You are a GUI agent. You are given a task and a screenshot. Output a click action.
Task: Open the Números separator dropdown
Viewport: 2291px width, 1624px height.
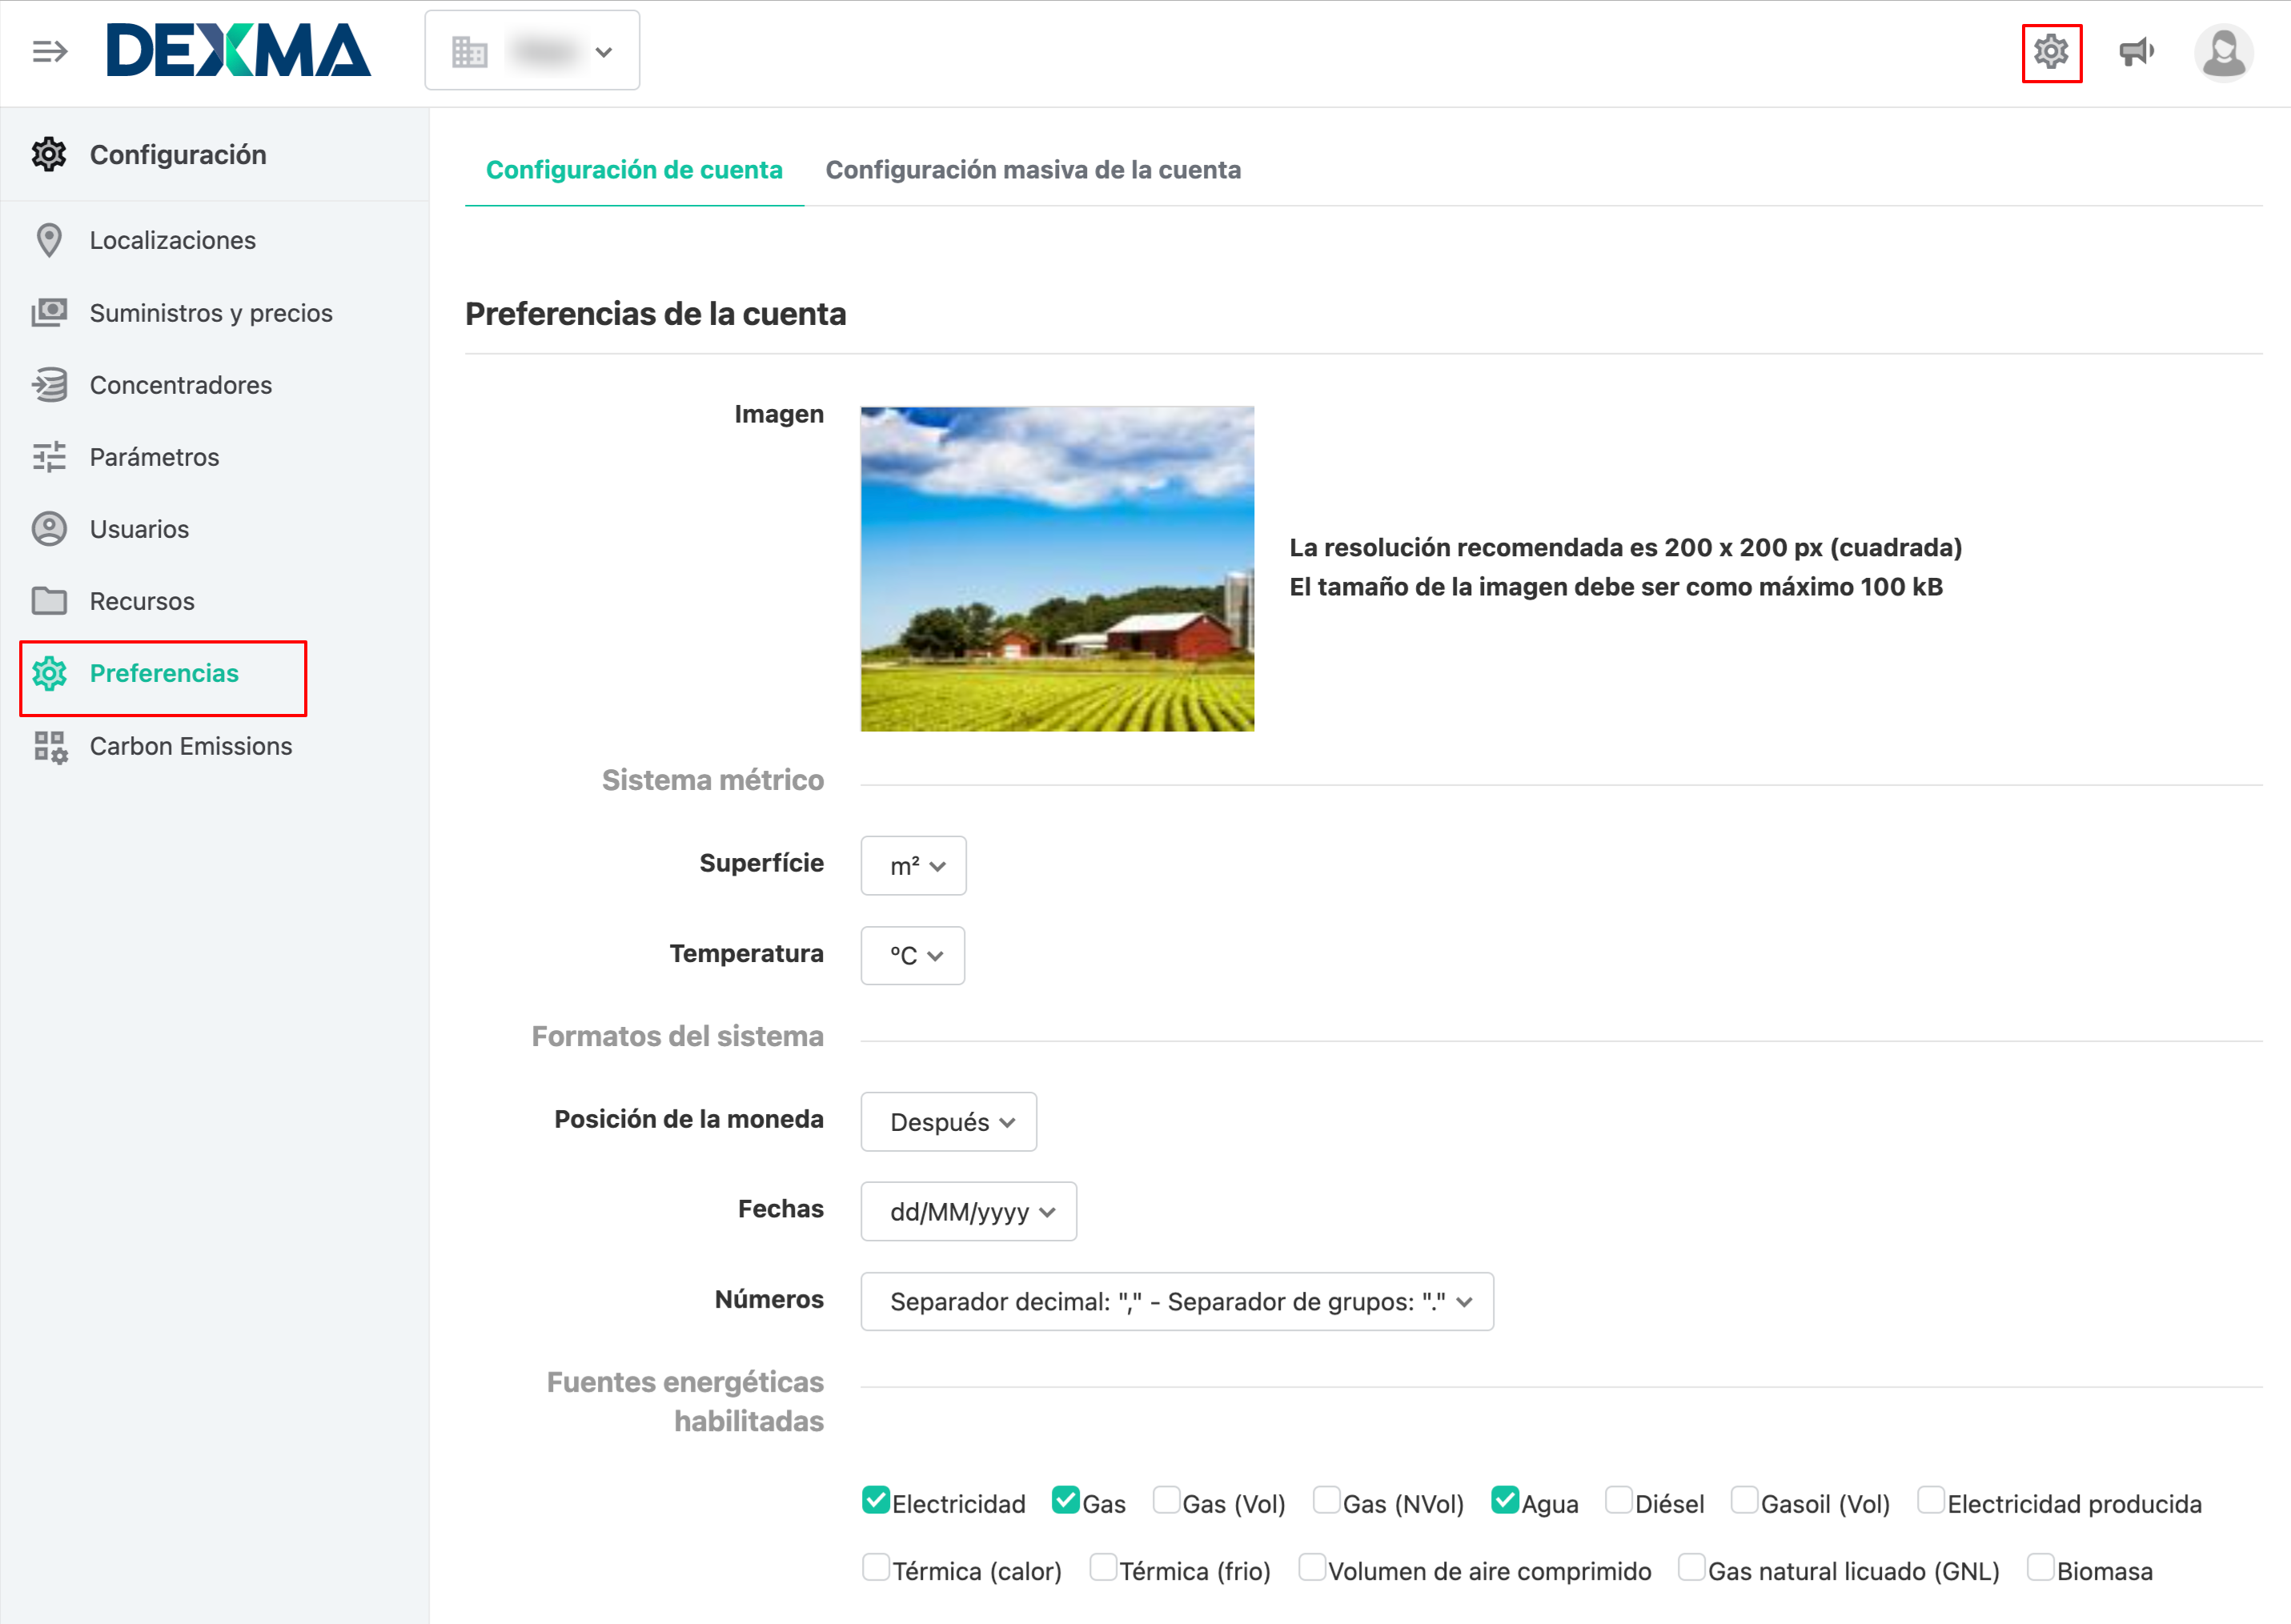tap(1177, 1301)
